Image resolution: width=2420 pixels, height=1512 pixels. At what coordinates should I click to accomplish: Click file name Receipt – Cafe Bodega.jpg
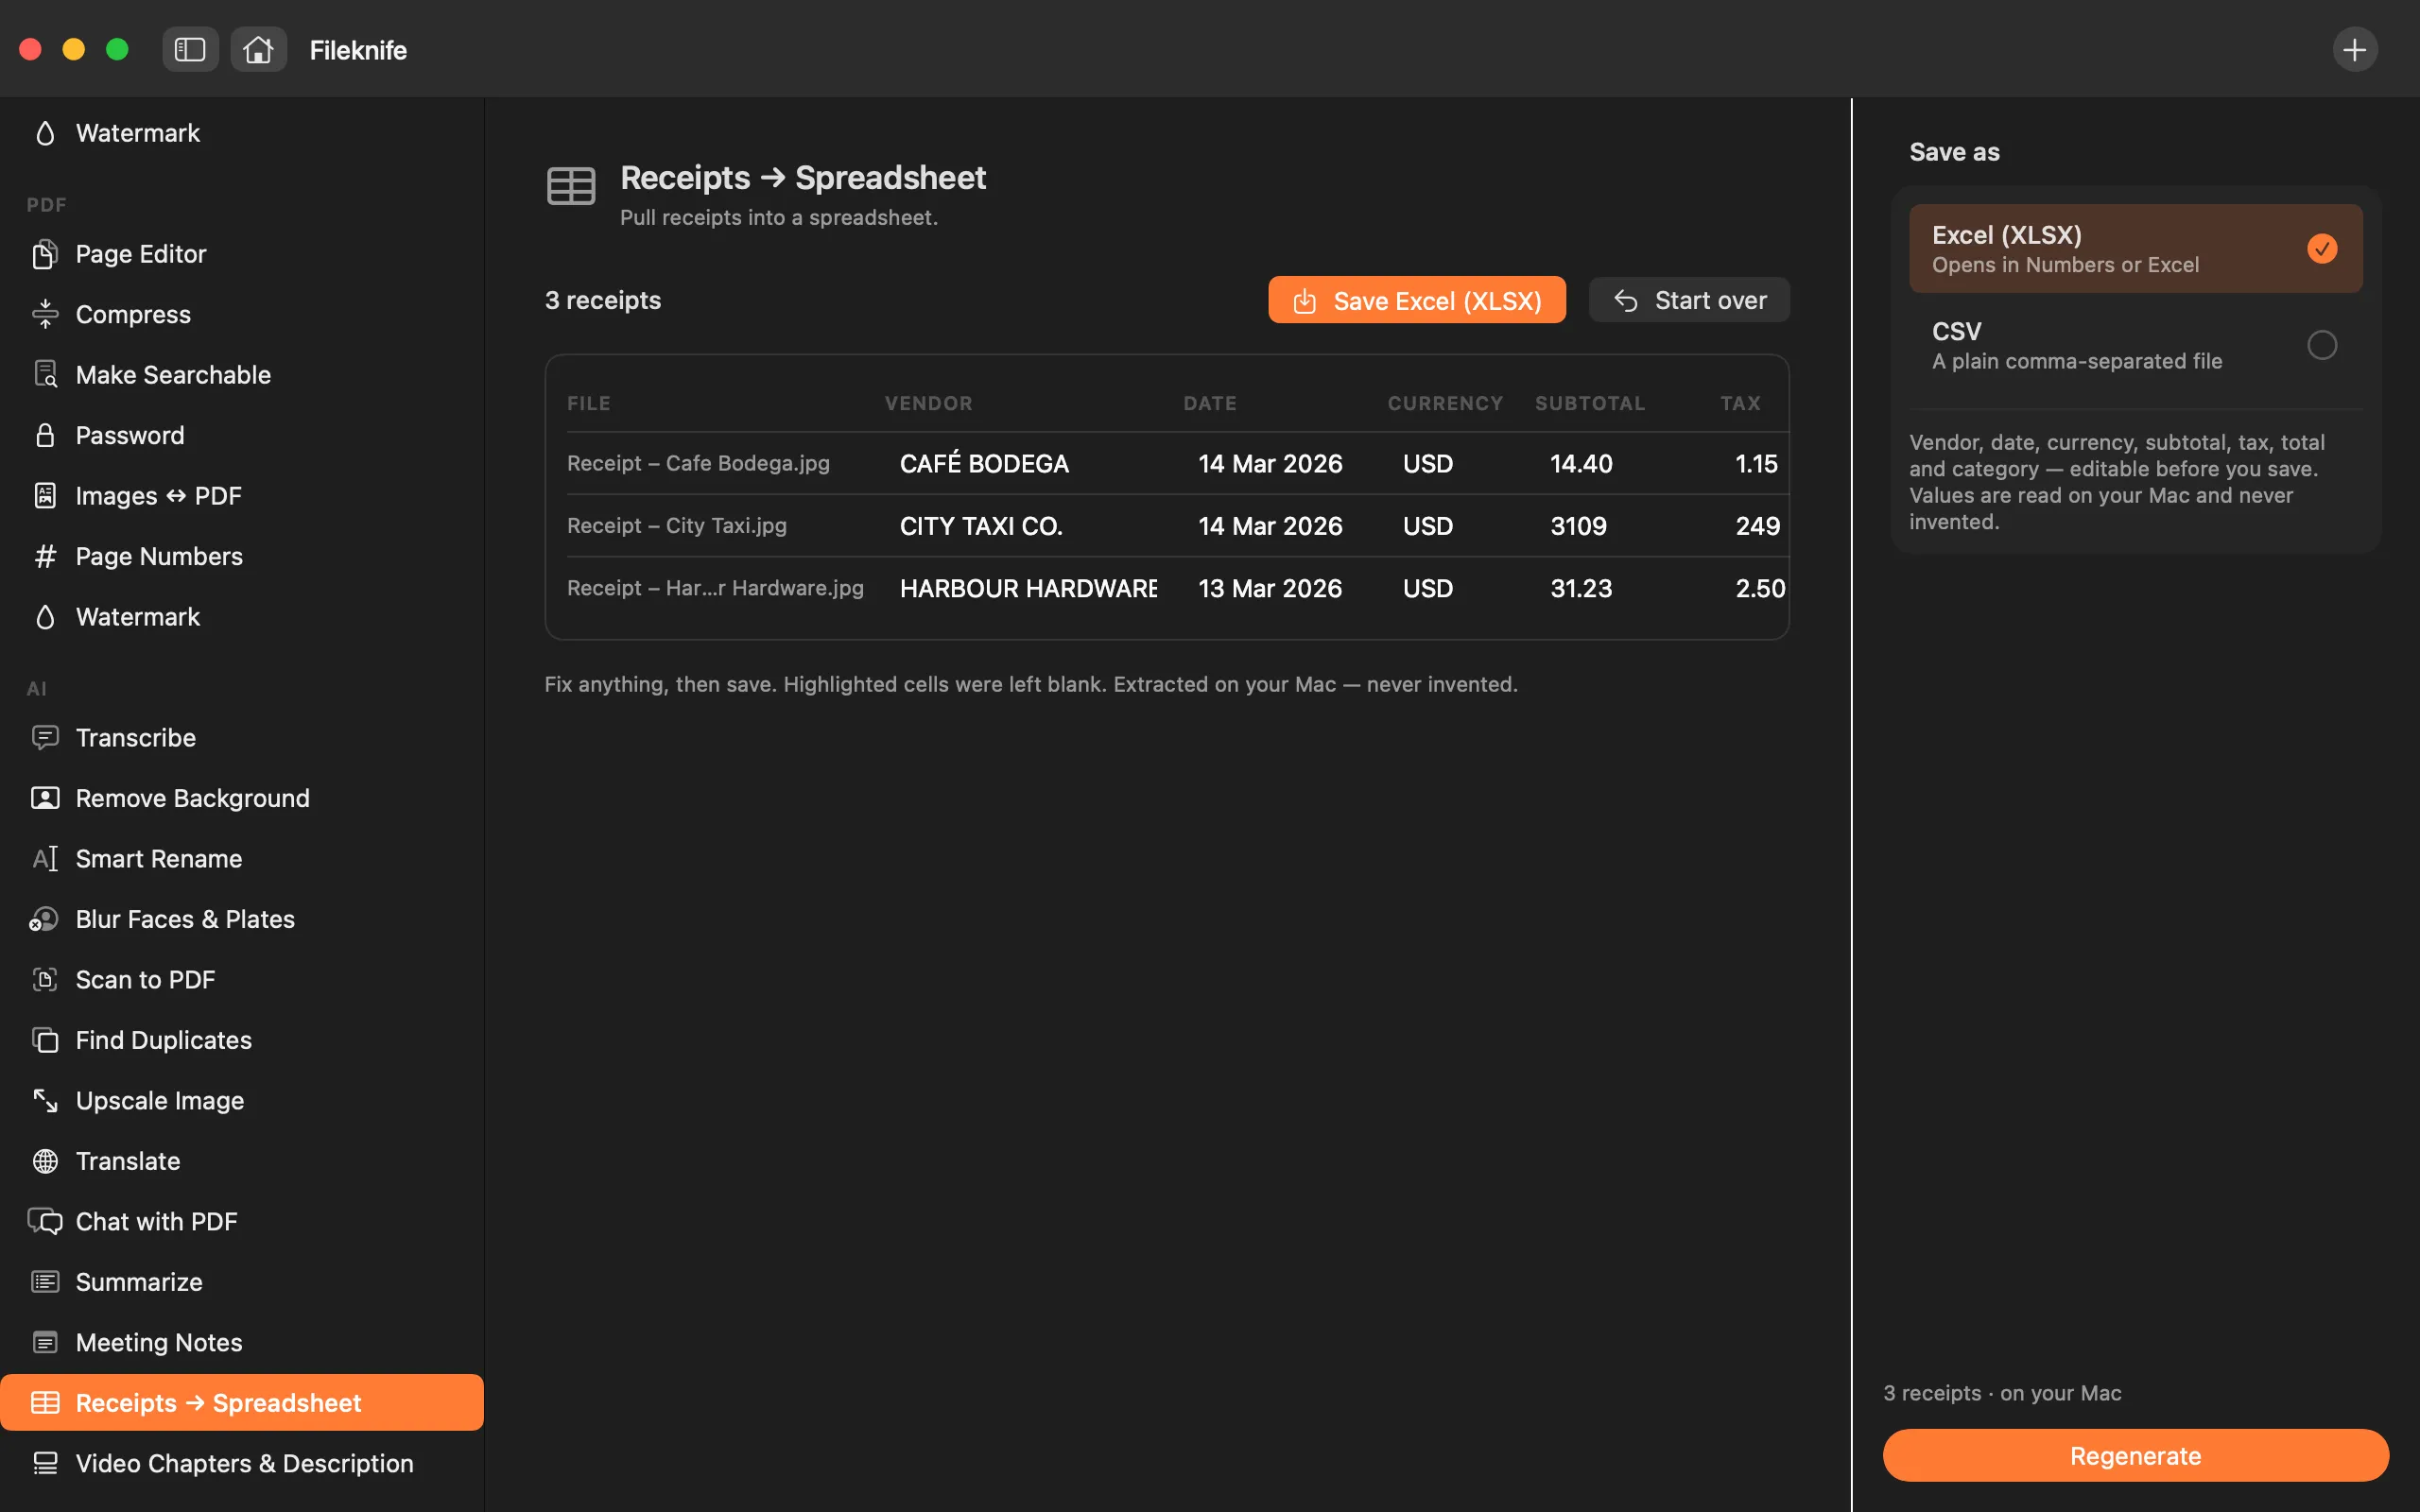coord(698,463)
